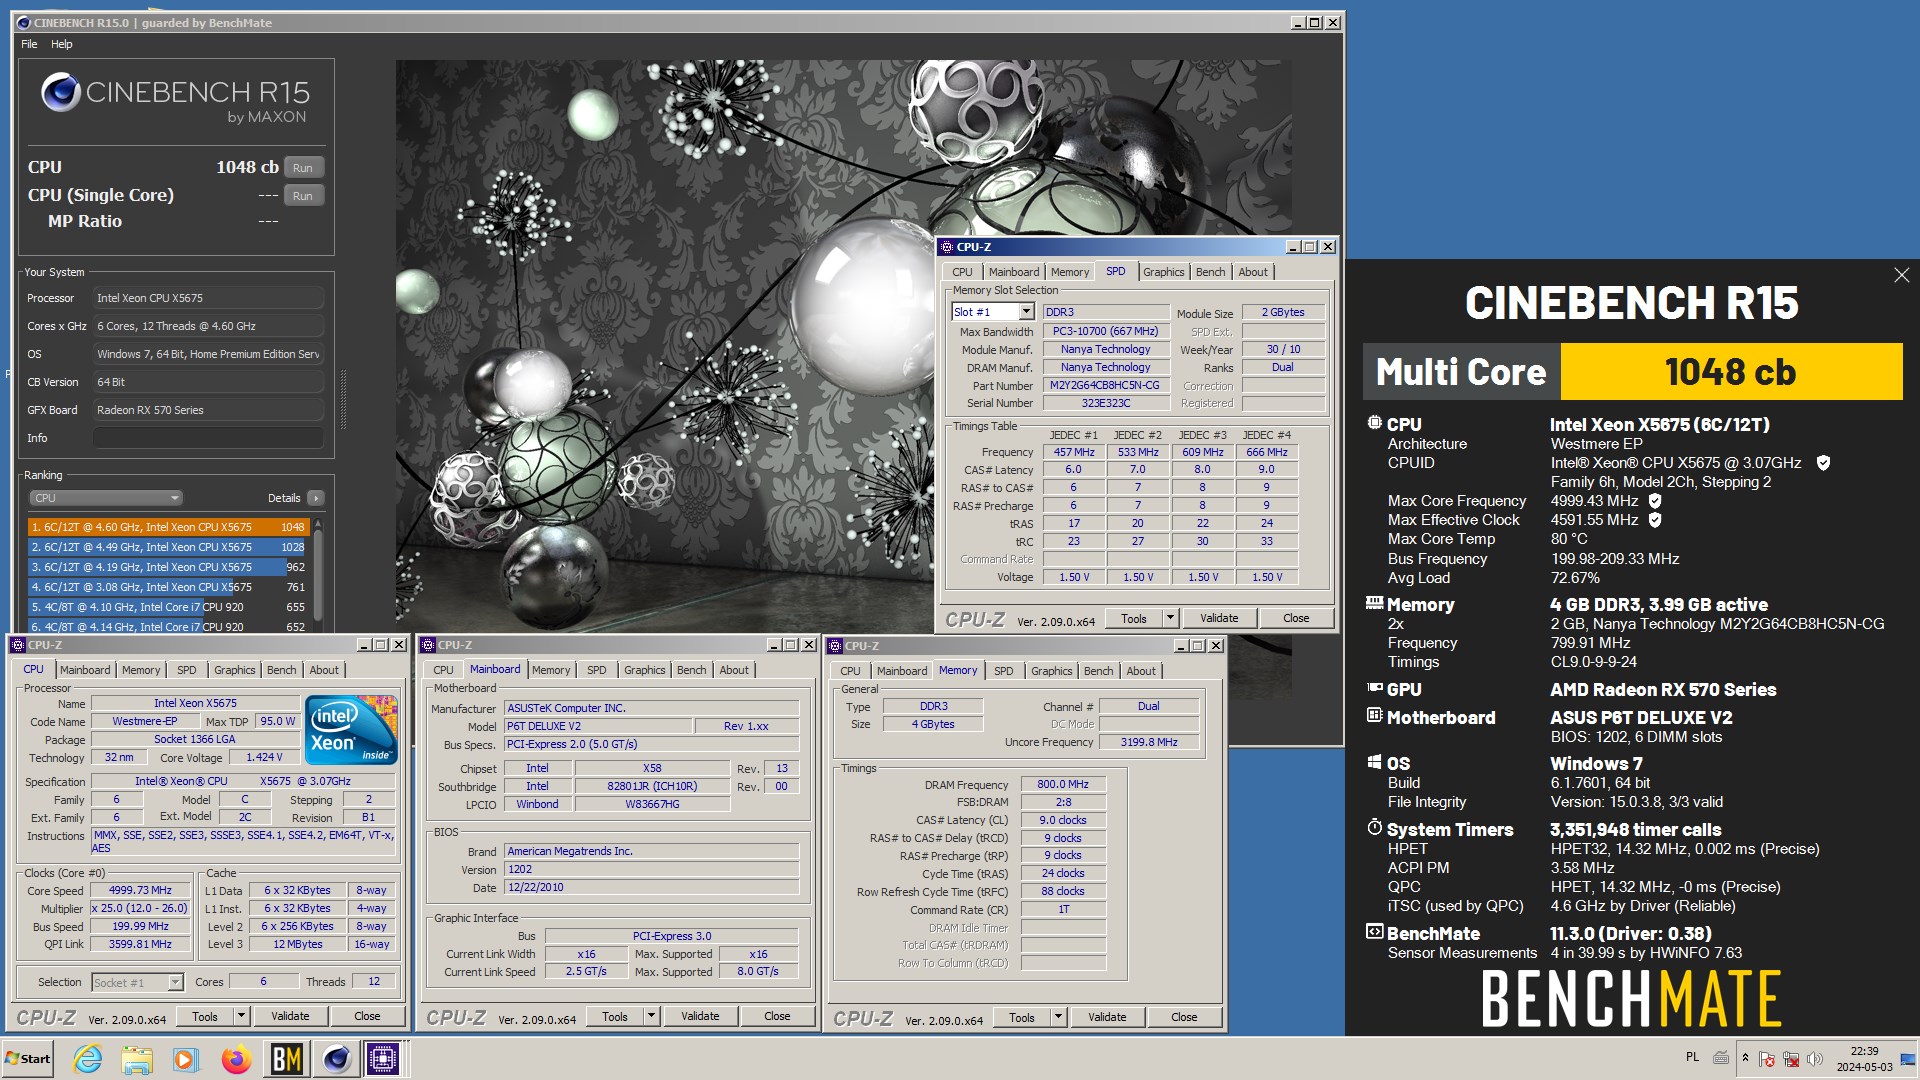Launch Windows Media Player from the taskbar
Screen dimensions: 1920x1080
click(186, 1059)
